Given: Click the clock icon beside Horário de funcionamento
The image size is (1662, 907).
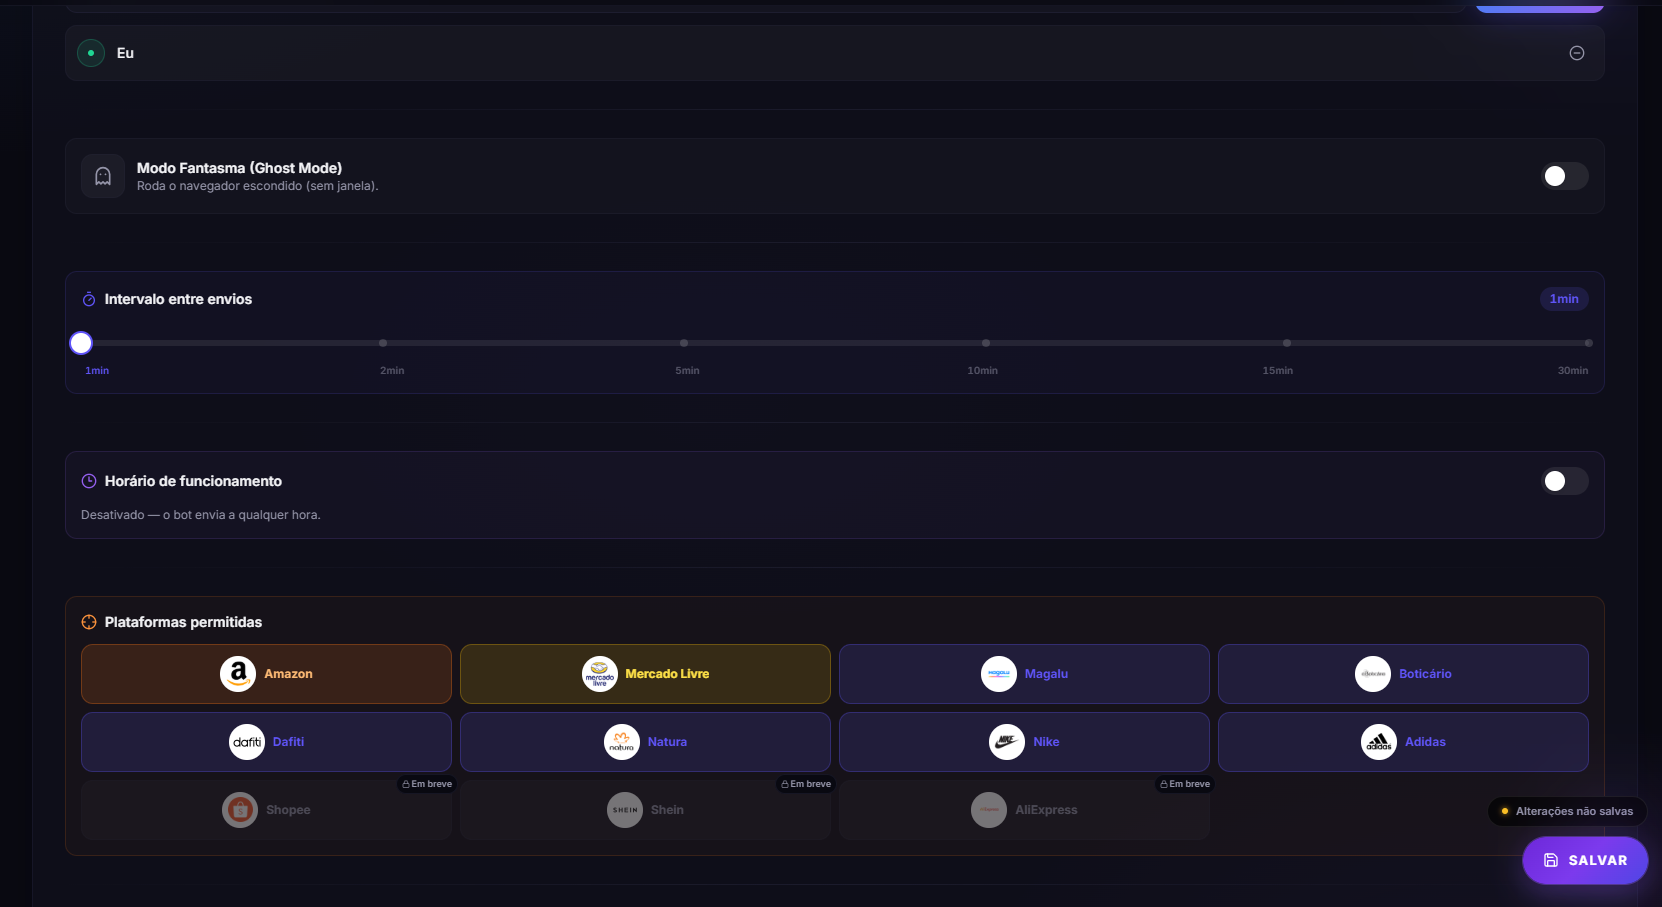Looking at the screenshot, I should (x=89, y=481).
